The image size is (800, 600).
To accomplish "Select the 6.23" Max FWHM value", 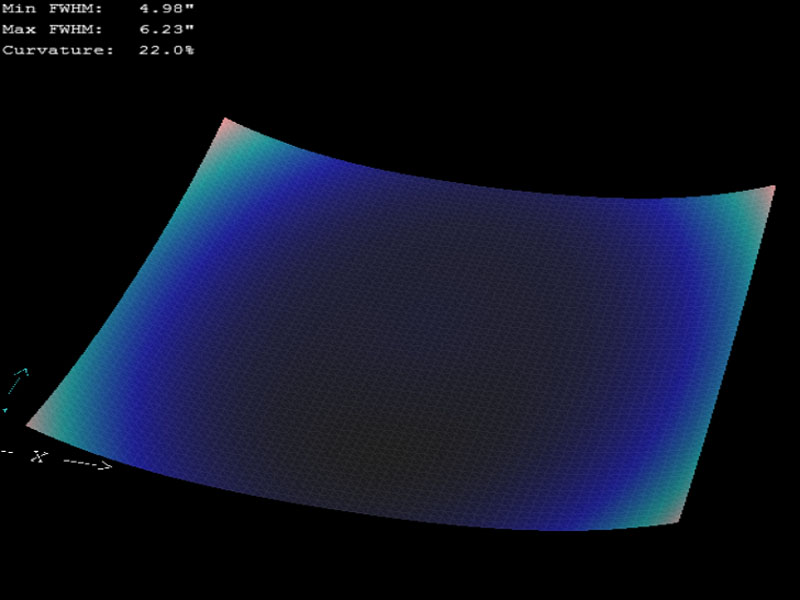I will click(166, 30).
